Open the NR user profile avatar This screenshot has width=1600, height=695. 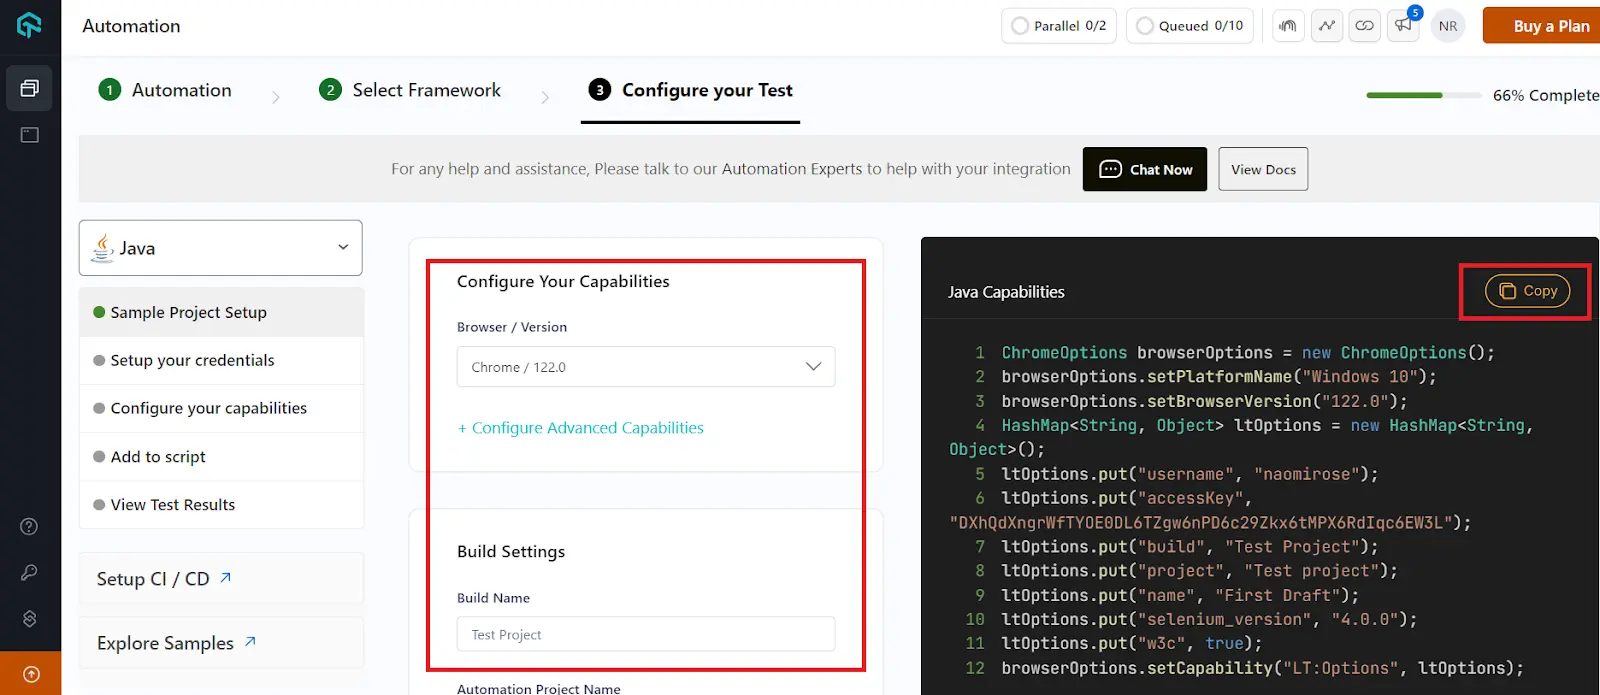pos(1448,26)
